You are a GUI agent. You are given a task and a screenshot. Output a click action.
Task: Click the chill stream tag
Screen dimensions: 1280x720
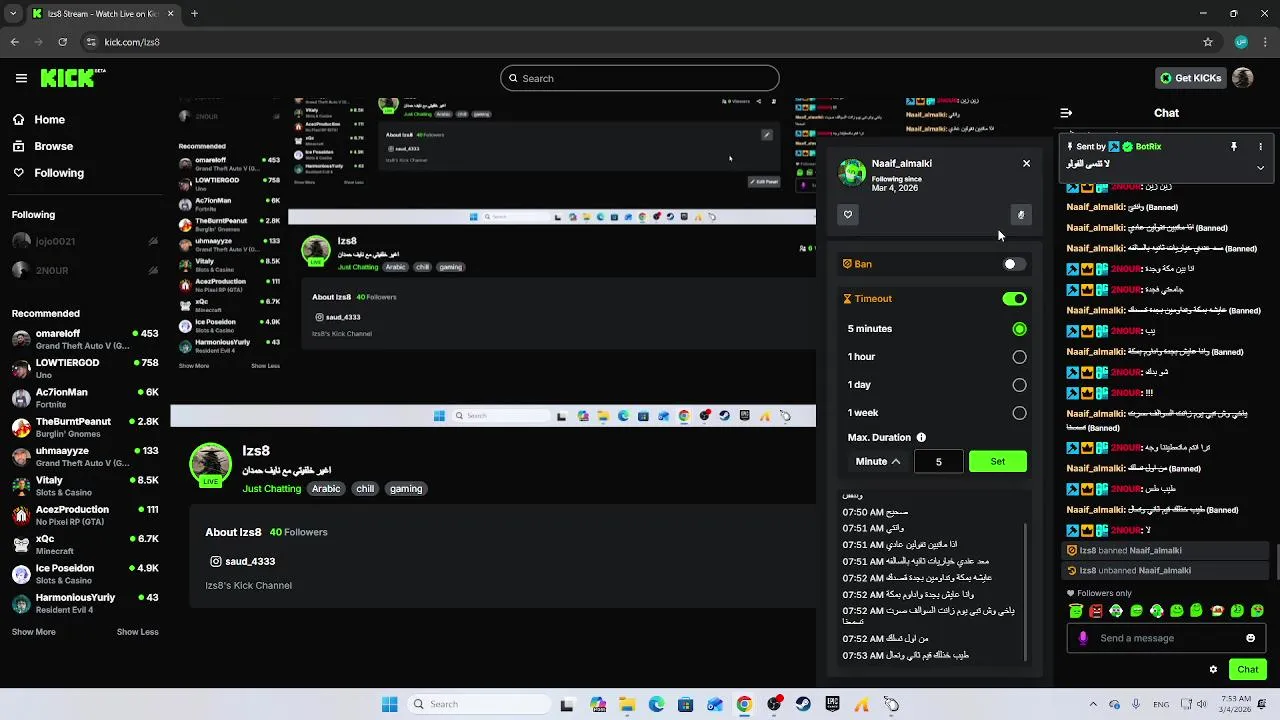(365, 489)
